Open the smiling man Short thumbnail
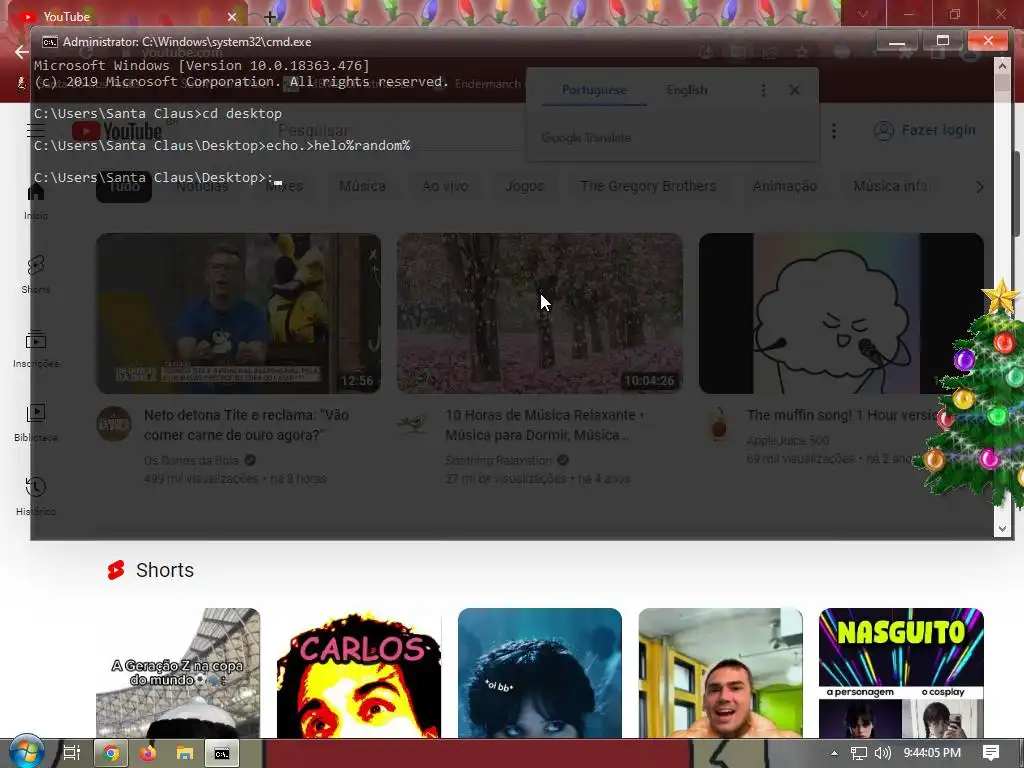1024x768 pixels. coord(720,673)
